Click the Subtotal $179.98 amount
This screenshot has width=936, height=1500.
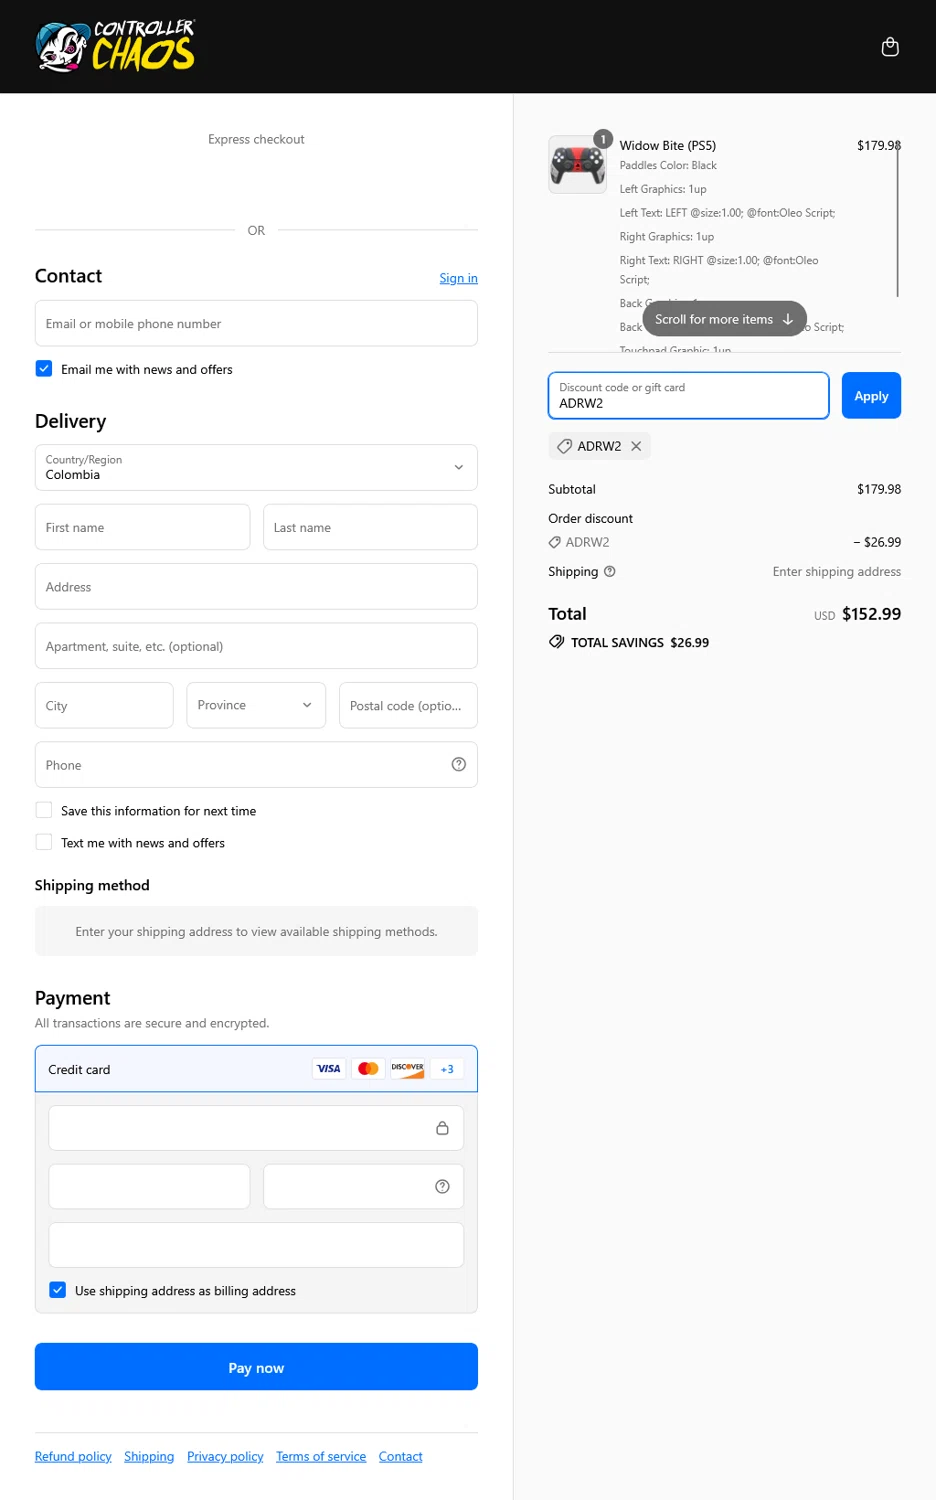(x=879, y=489)
